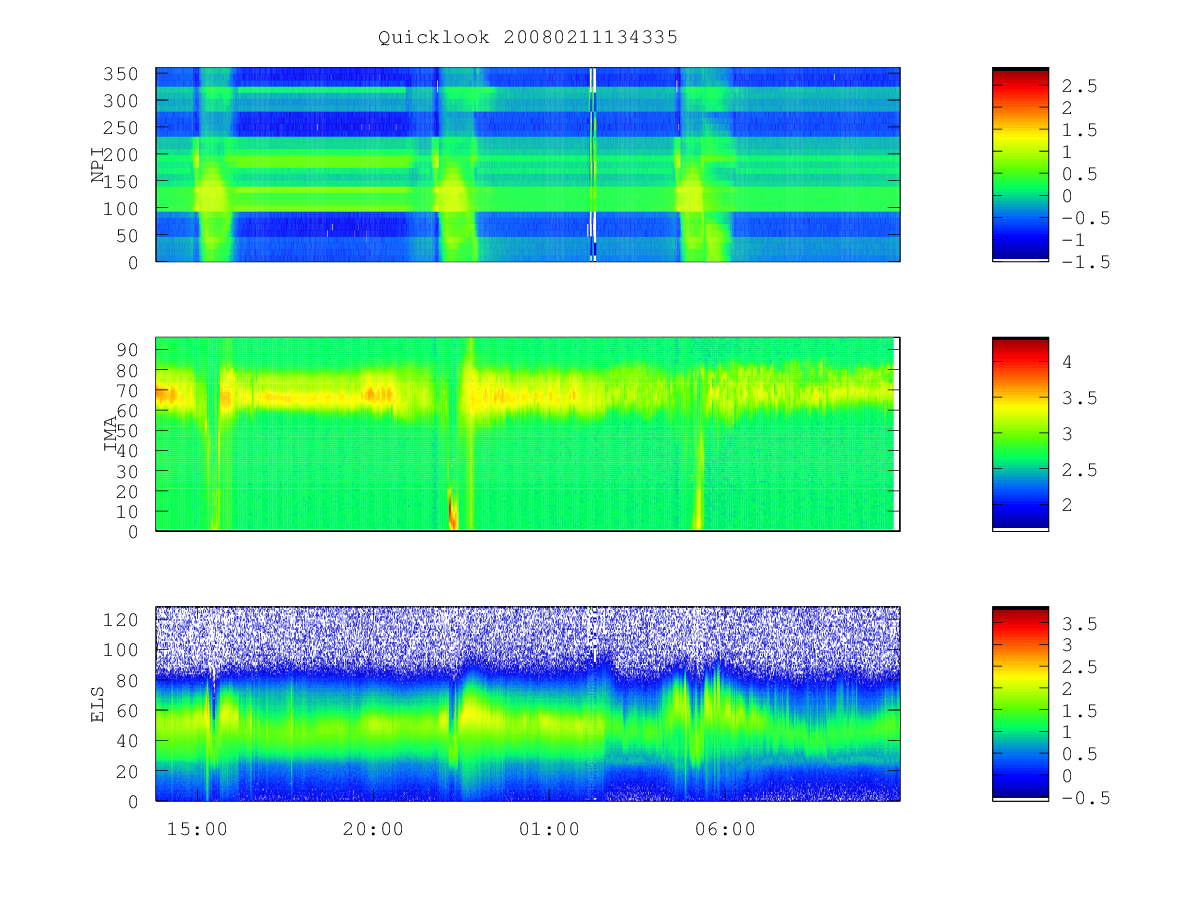Click the Quicklook 20080211134335 title
The height and width of the screenshot is (900, 1200).
(x=528, y=38)
